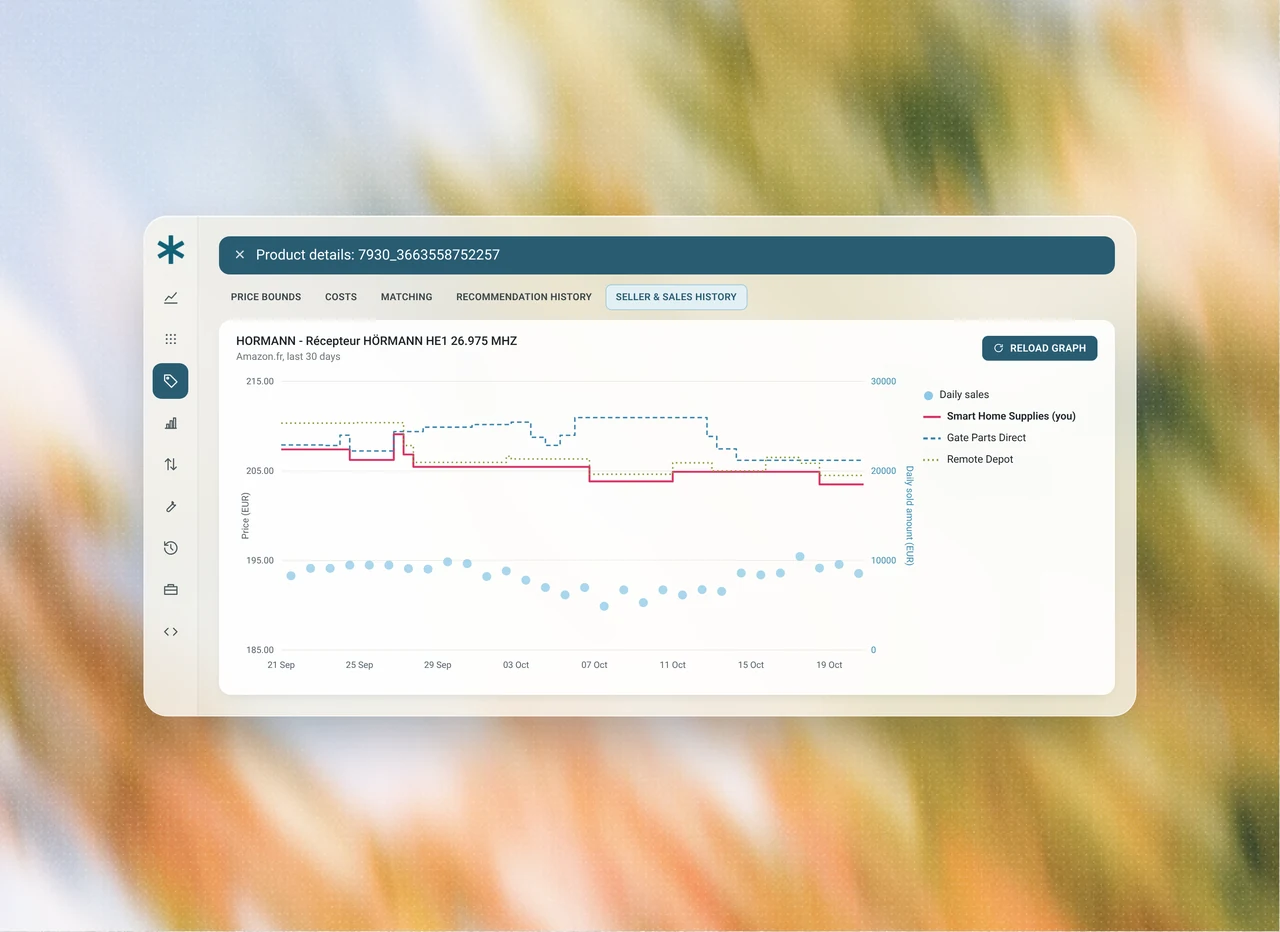Open the line chart icon in sidebar
The image size is (1280, 932).
[171, 297]
